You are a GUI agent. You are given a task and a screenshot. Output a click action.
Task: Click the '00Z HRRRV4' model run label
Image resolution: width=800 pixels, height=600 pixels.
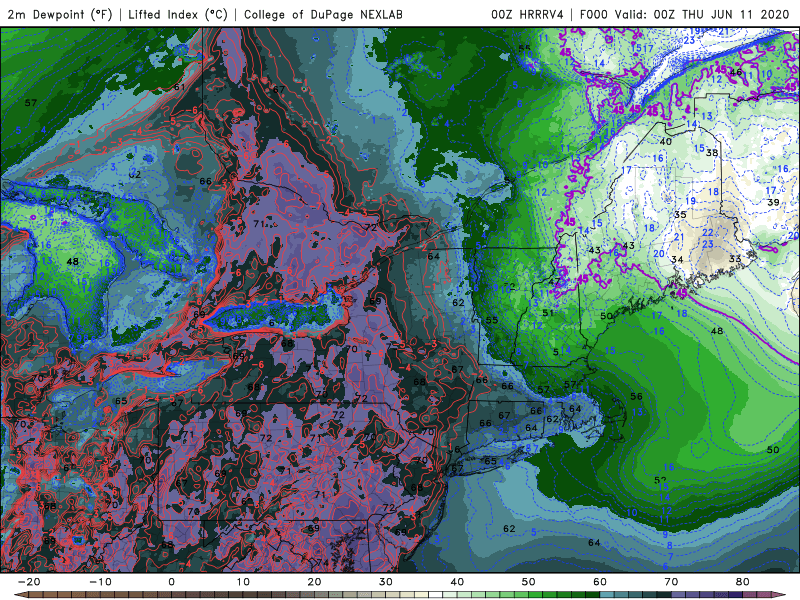click(x=528, y=14)
